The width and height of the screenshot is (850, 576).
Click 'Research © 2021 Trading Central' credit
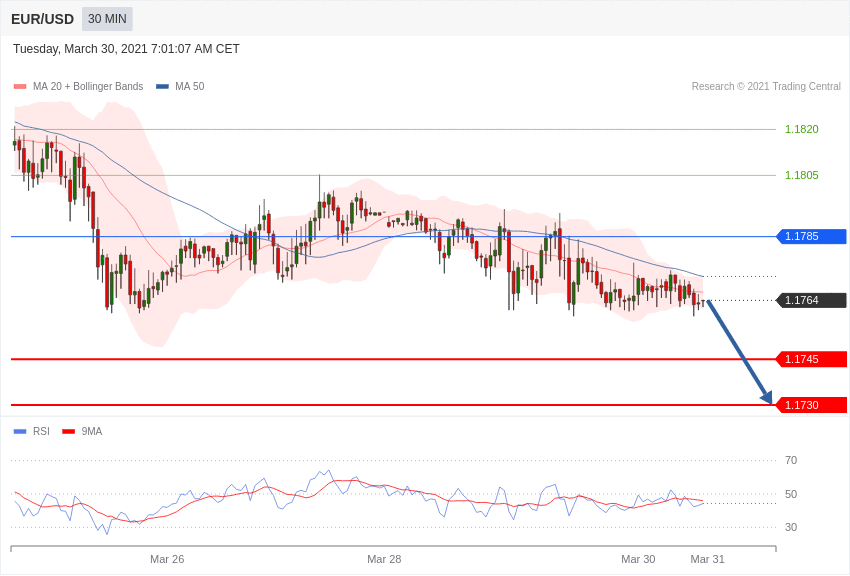pos(766,86)
